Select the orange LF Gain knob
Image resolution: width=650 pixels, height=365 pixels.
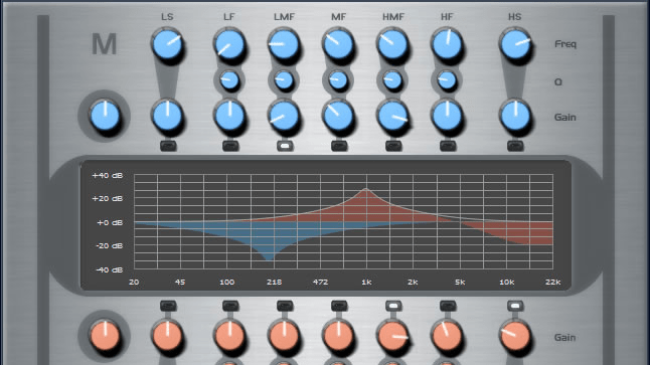point(229,335)
